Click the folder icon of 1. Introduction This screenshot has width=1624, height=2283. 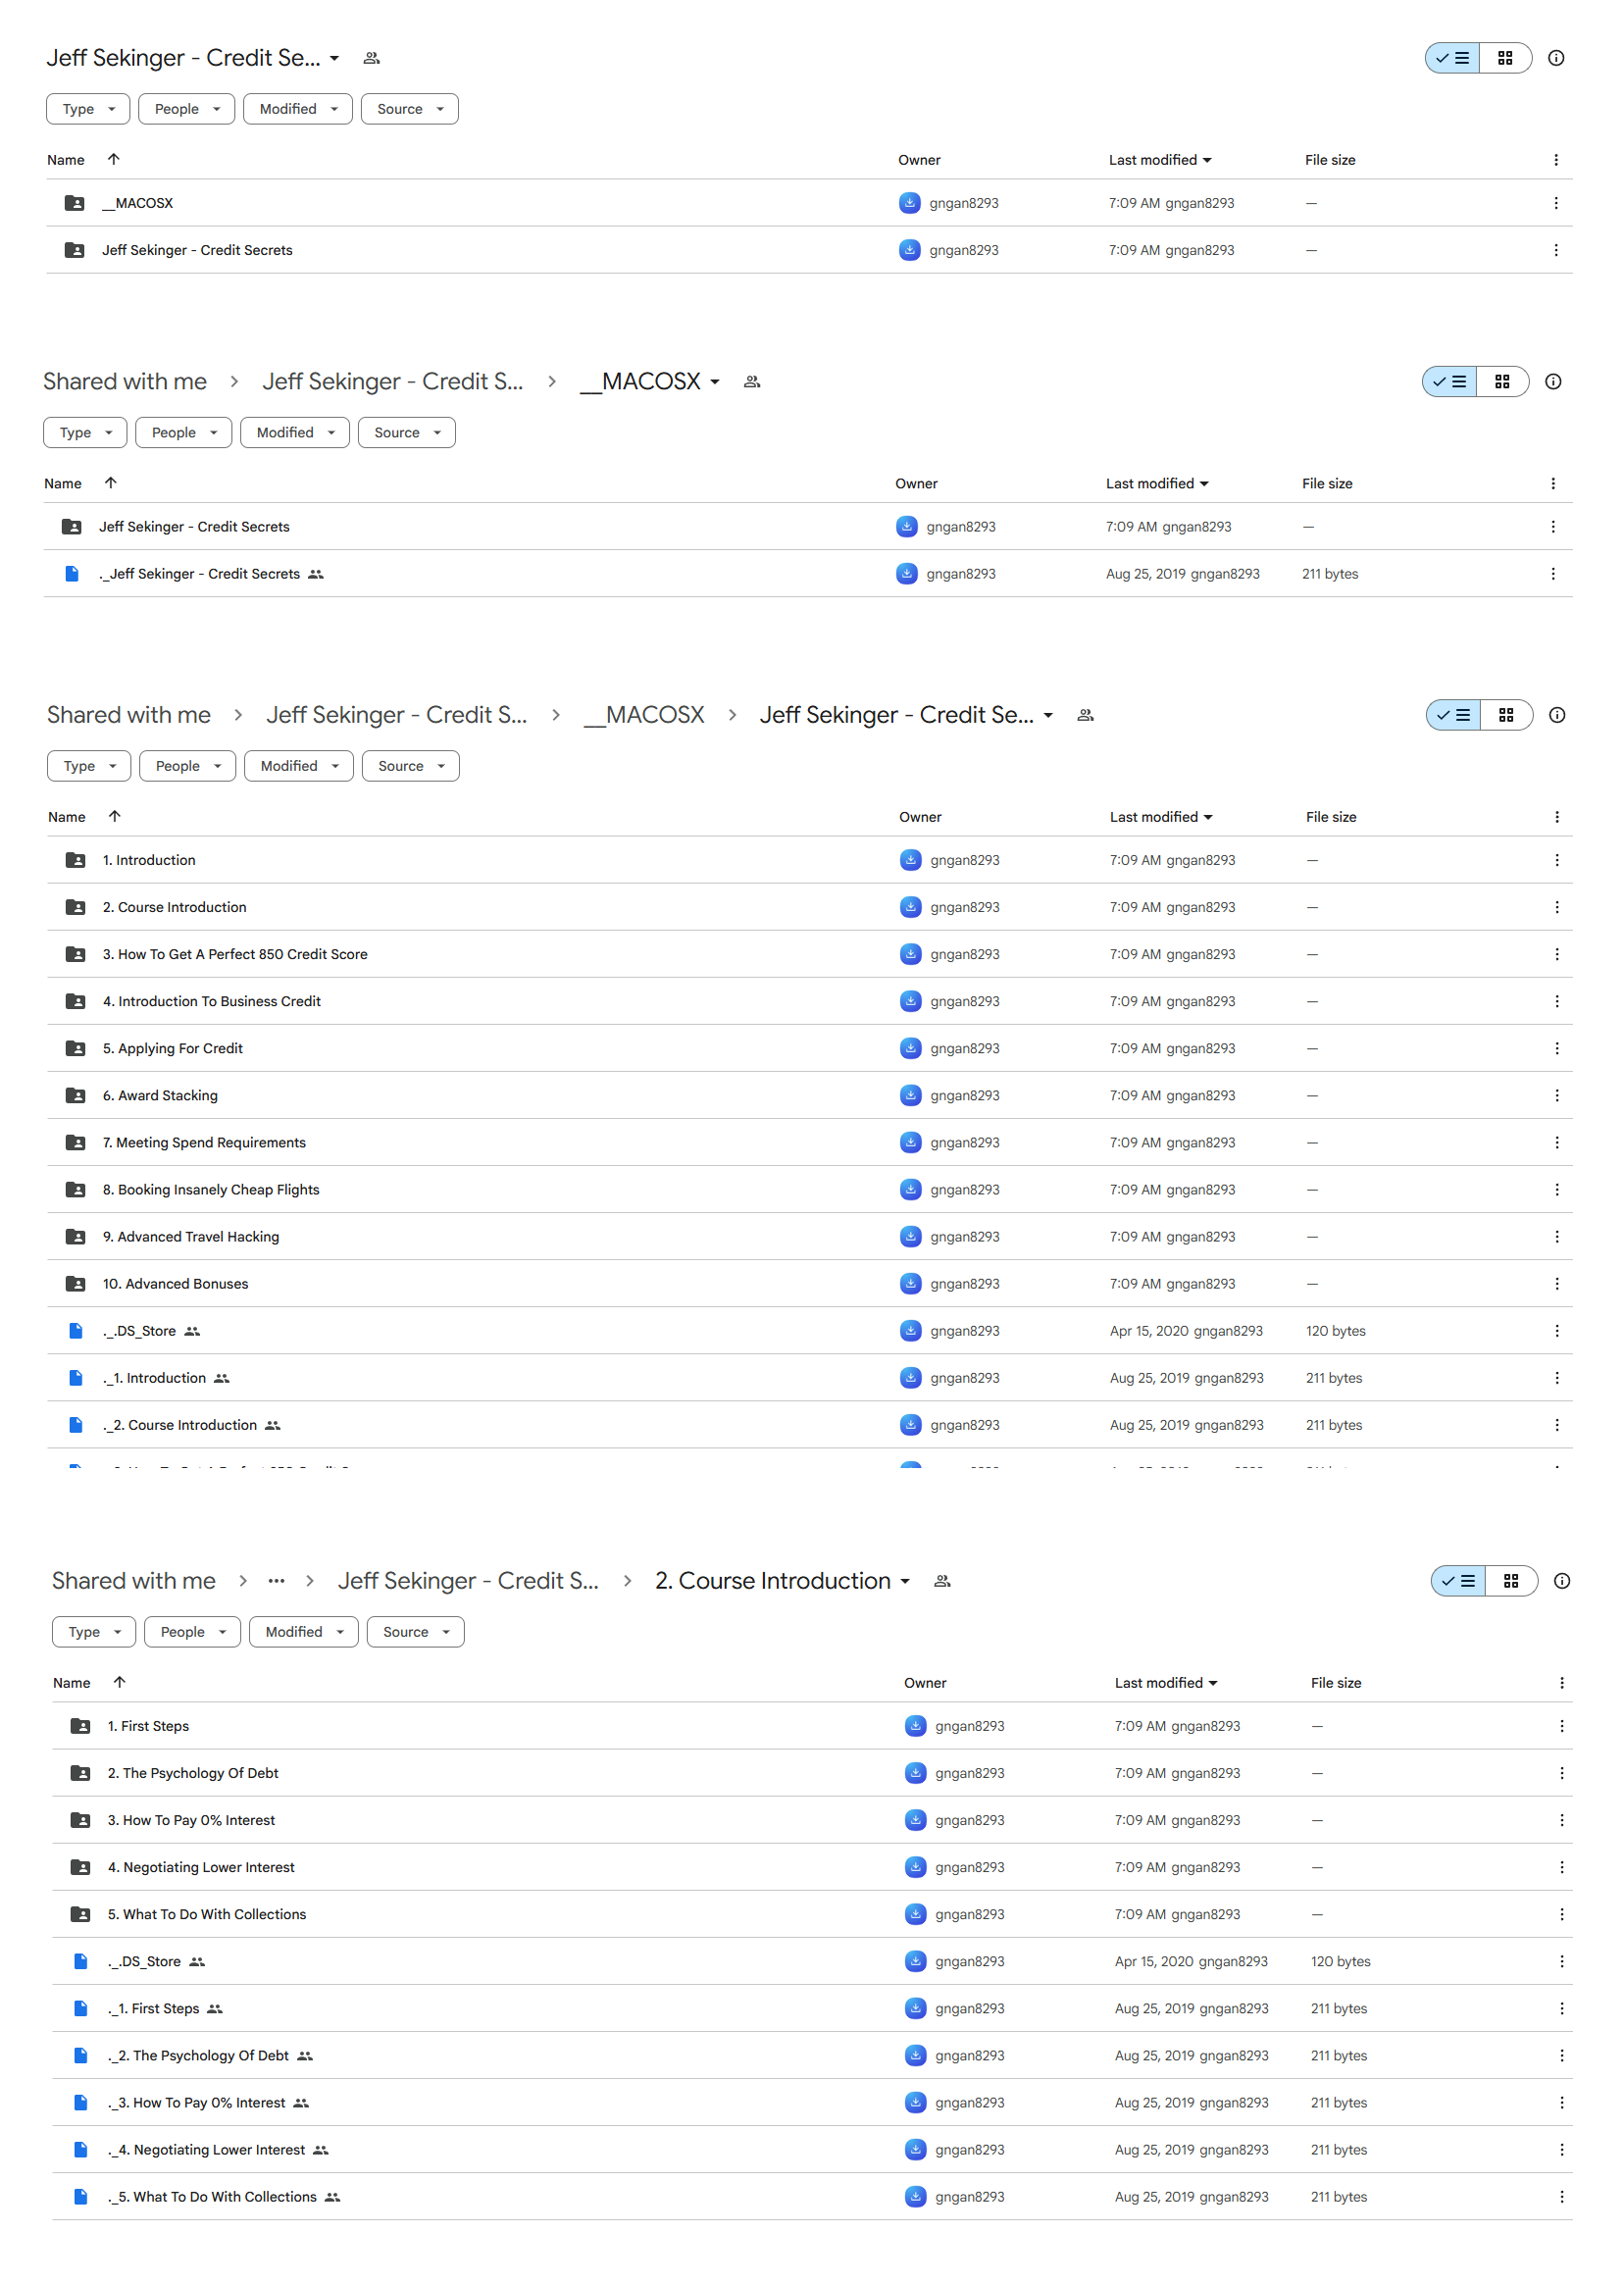75,860
